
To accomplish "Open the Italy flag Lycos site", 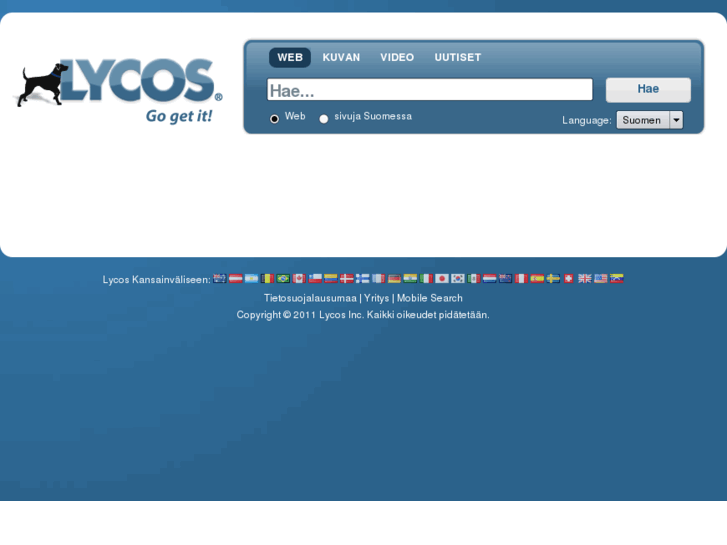I will pos(426,278).
